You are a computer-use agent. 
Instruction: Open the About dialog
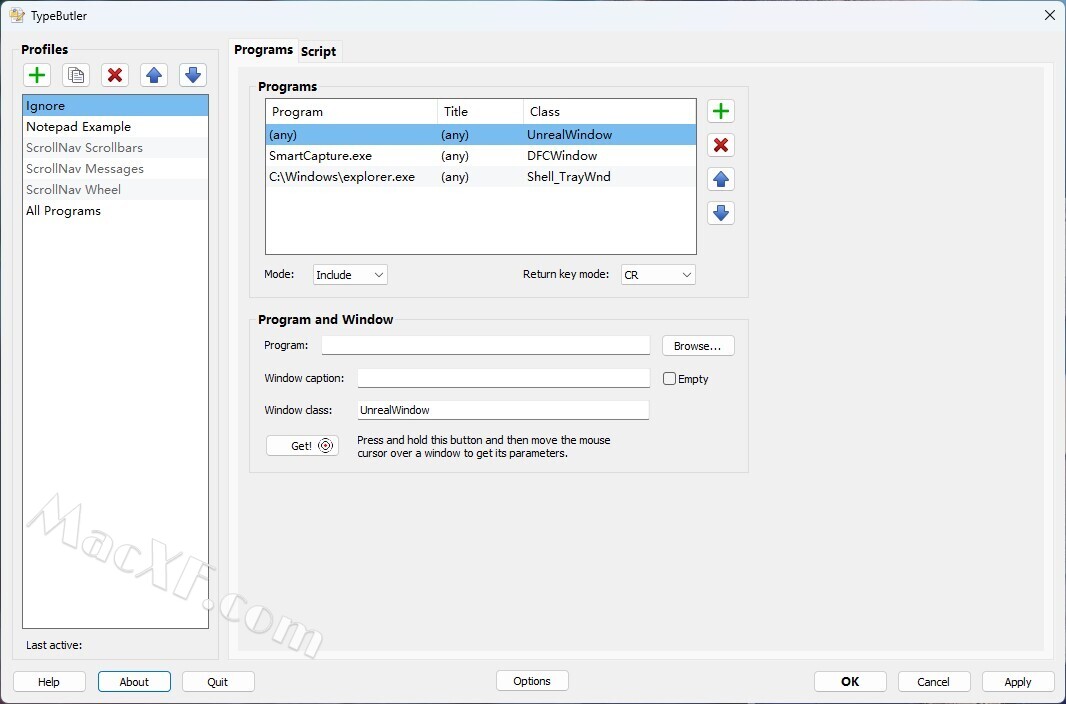(x=134, y=682)
